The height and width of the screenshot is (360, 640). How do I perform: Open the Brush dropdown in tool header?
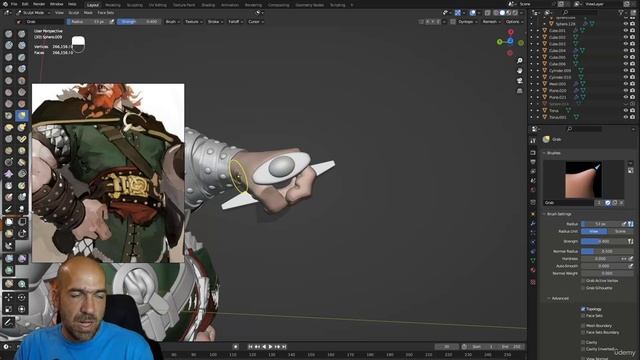click(173, 22)
